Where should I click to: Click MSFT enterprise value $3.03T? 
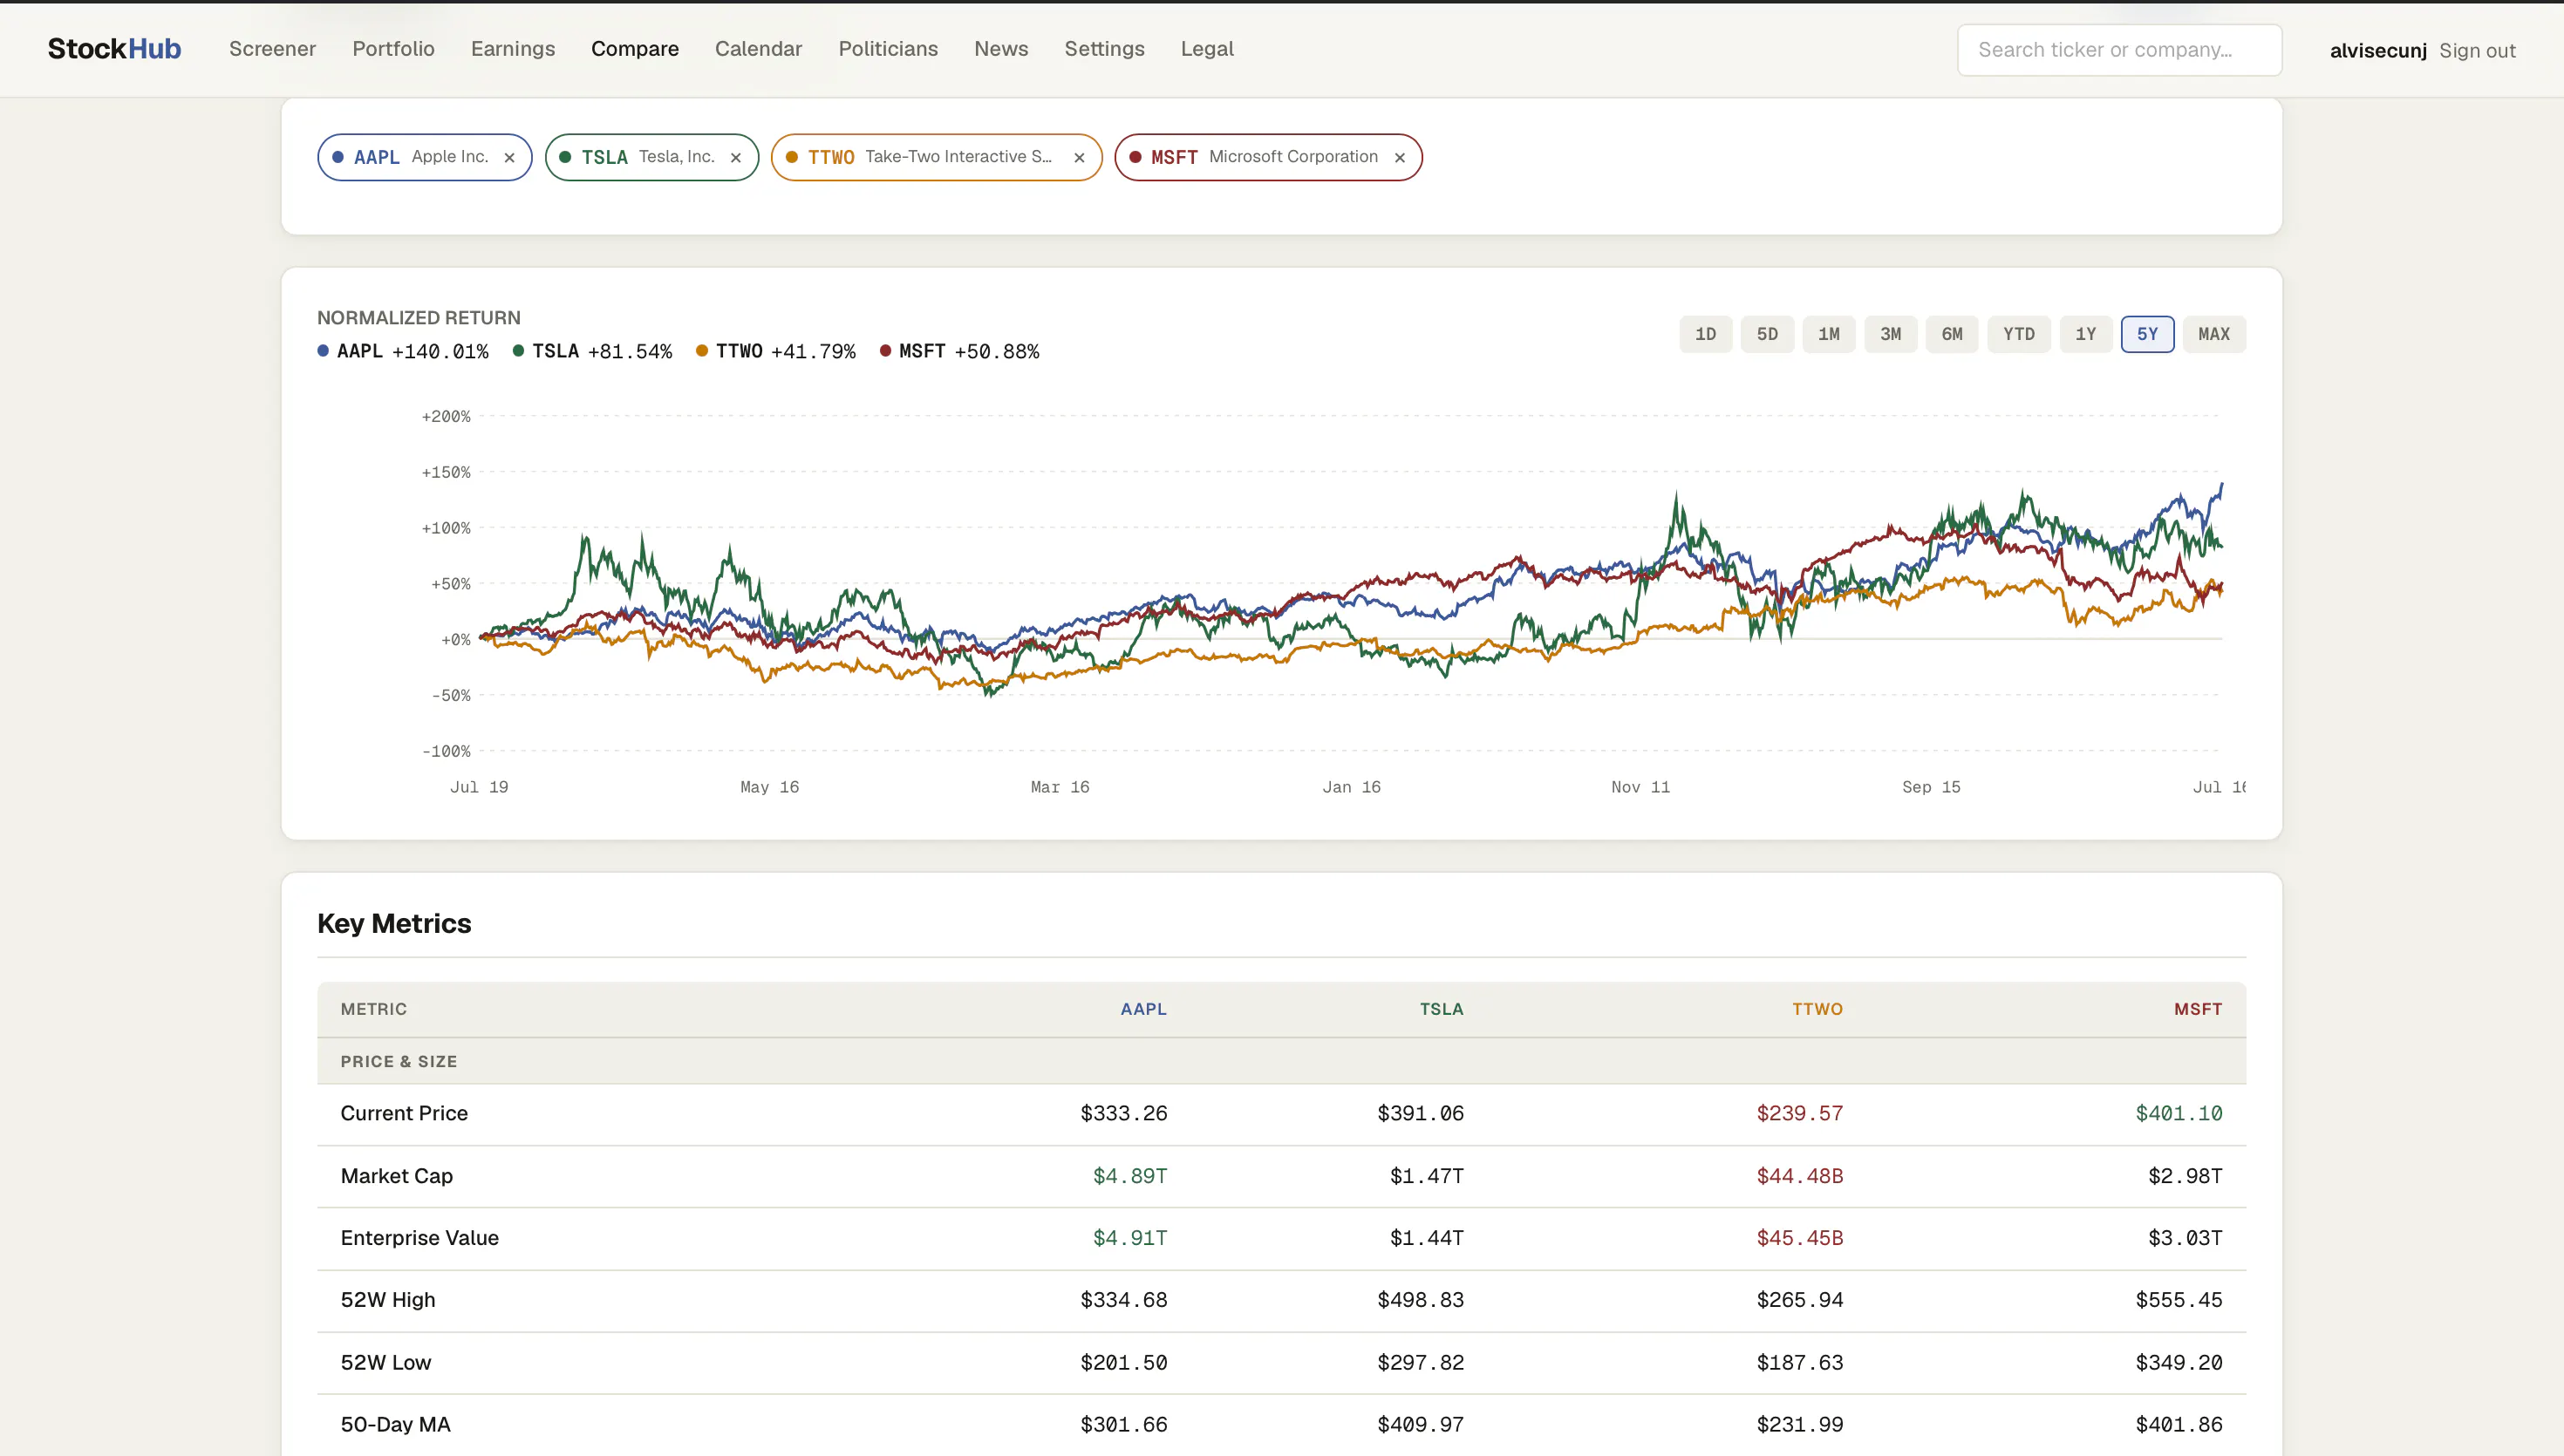pyautogui.click(x=2185, y=1238)
